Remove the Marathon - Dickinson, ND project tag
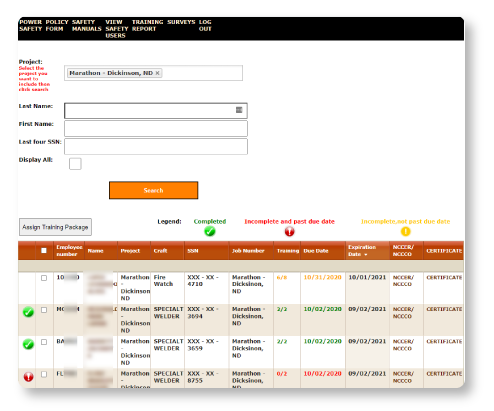 tap(158, 73)
